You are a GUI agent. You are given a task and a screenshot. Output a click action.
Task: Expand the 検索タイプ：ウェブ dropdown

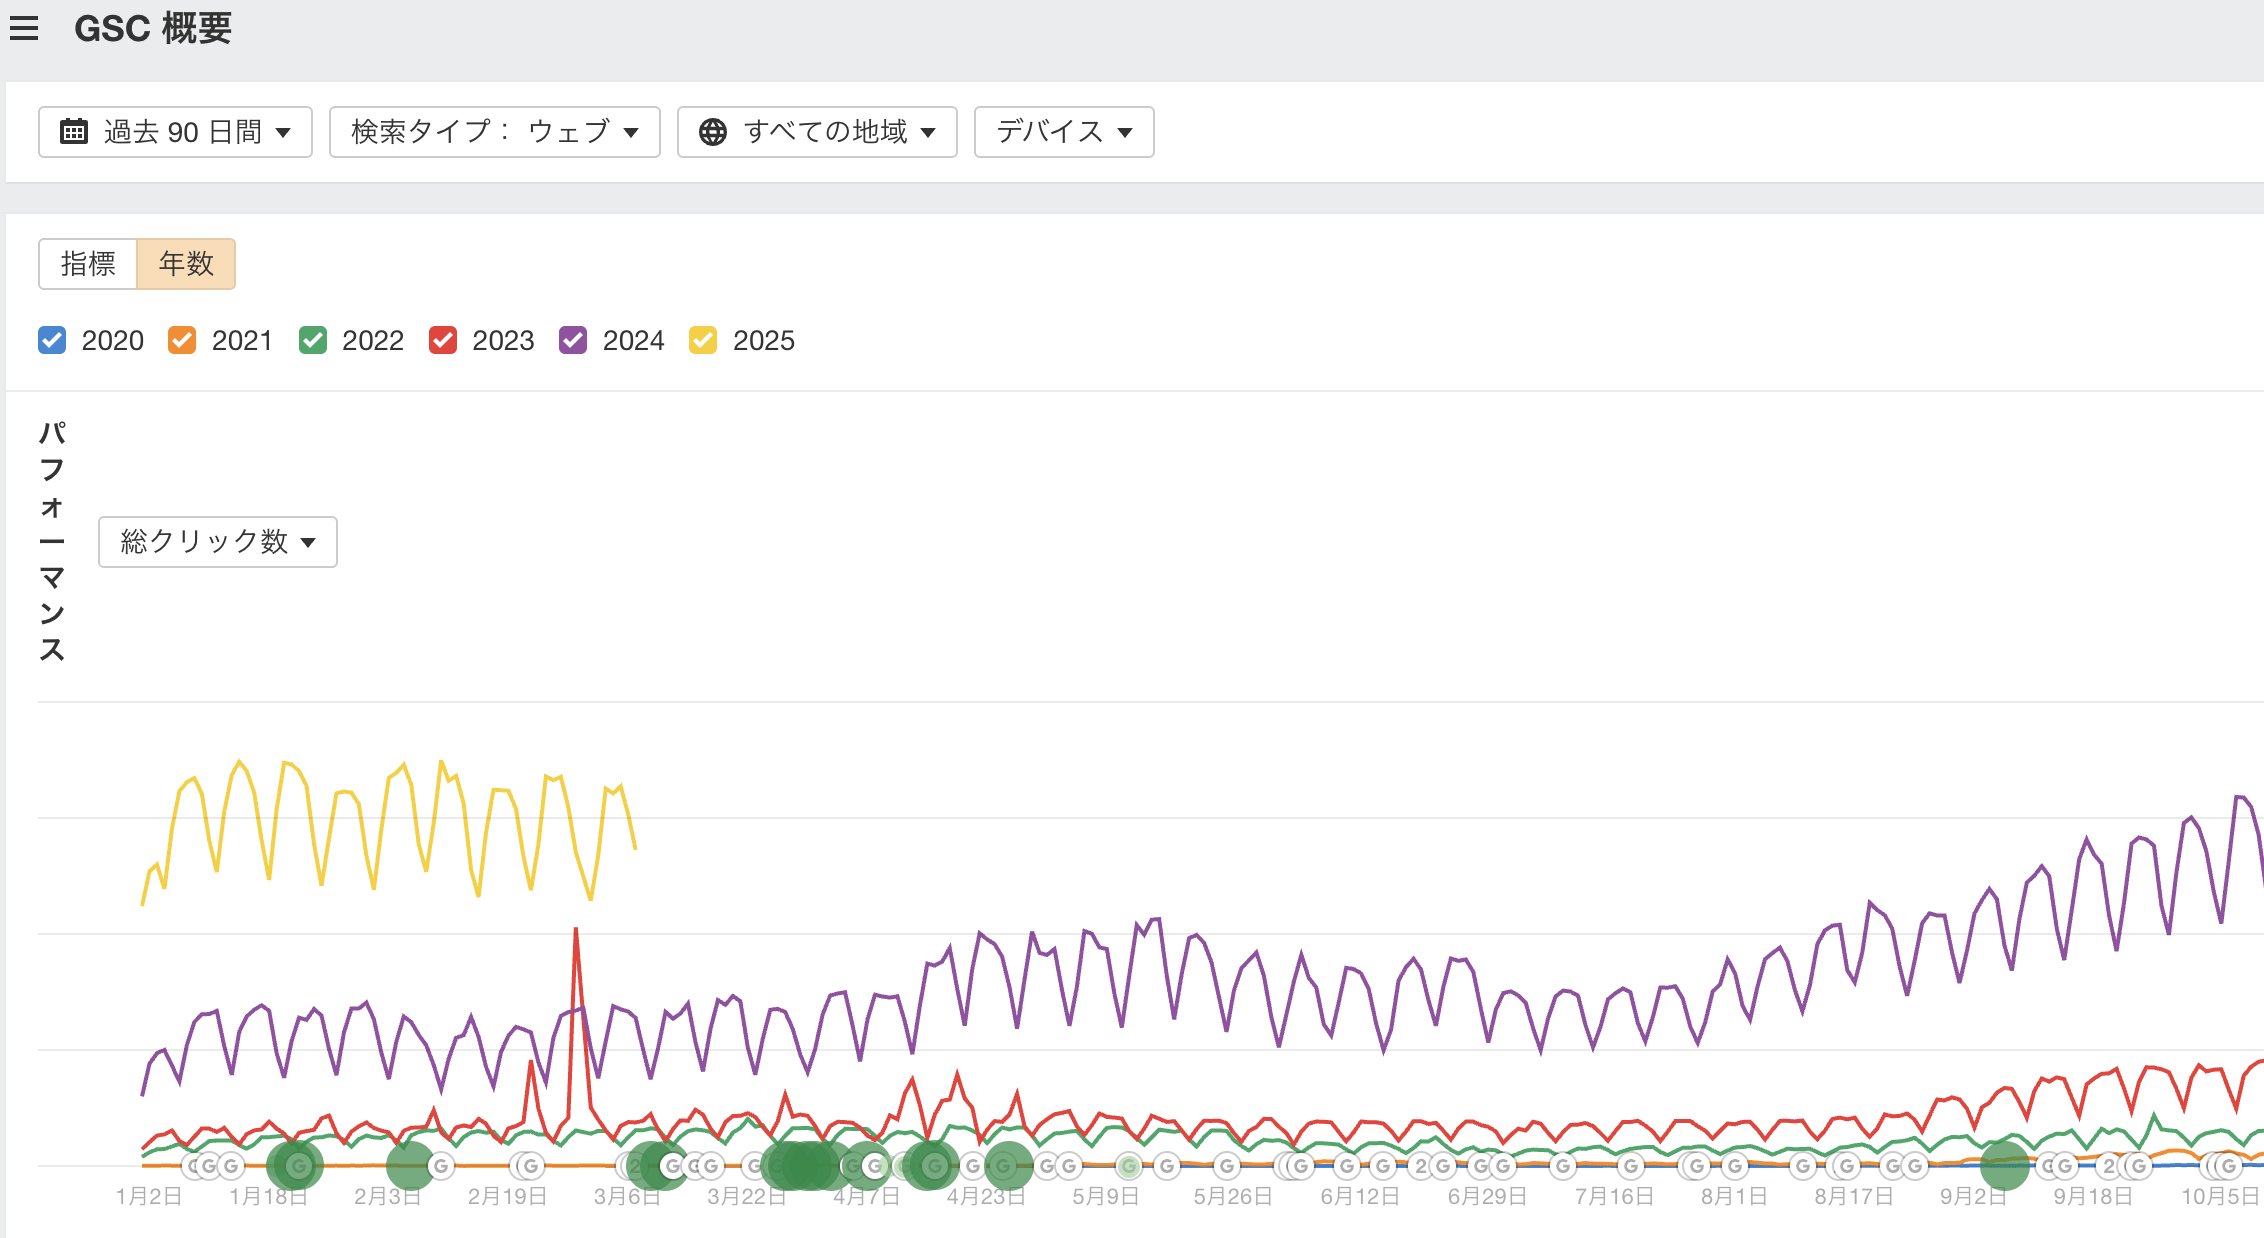pos(494,132)
